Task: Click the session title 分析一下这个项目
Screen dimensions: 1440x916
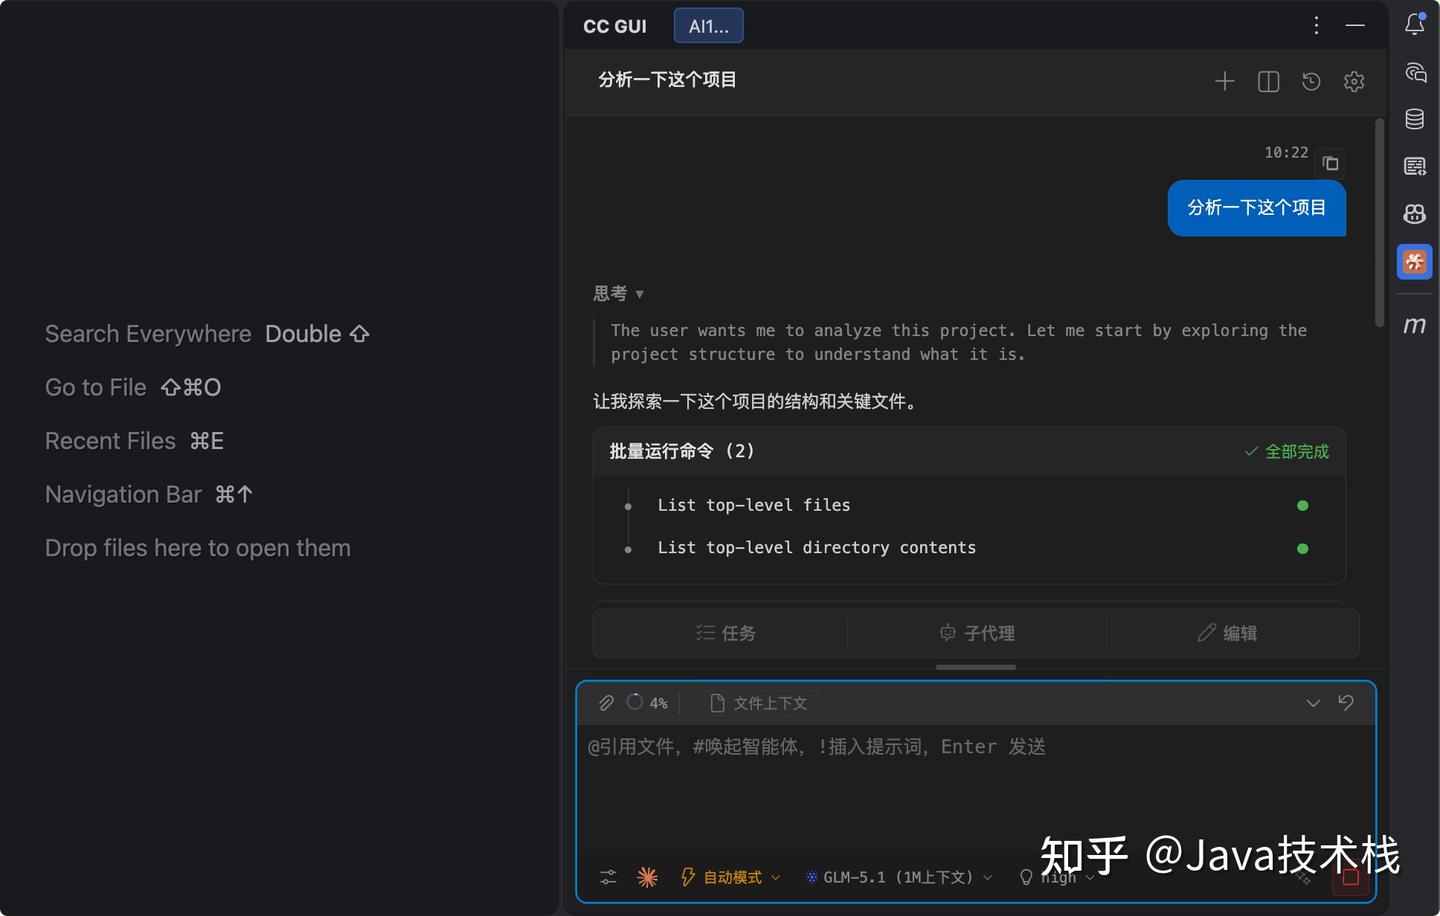Action: tap(667, 80)
